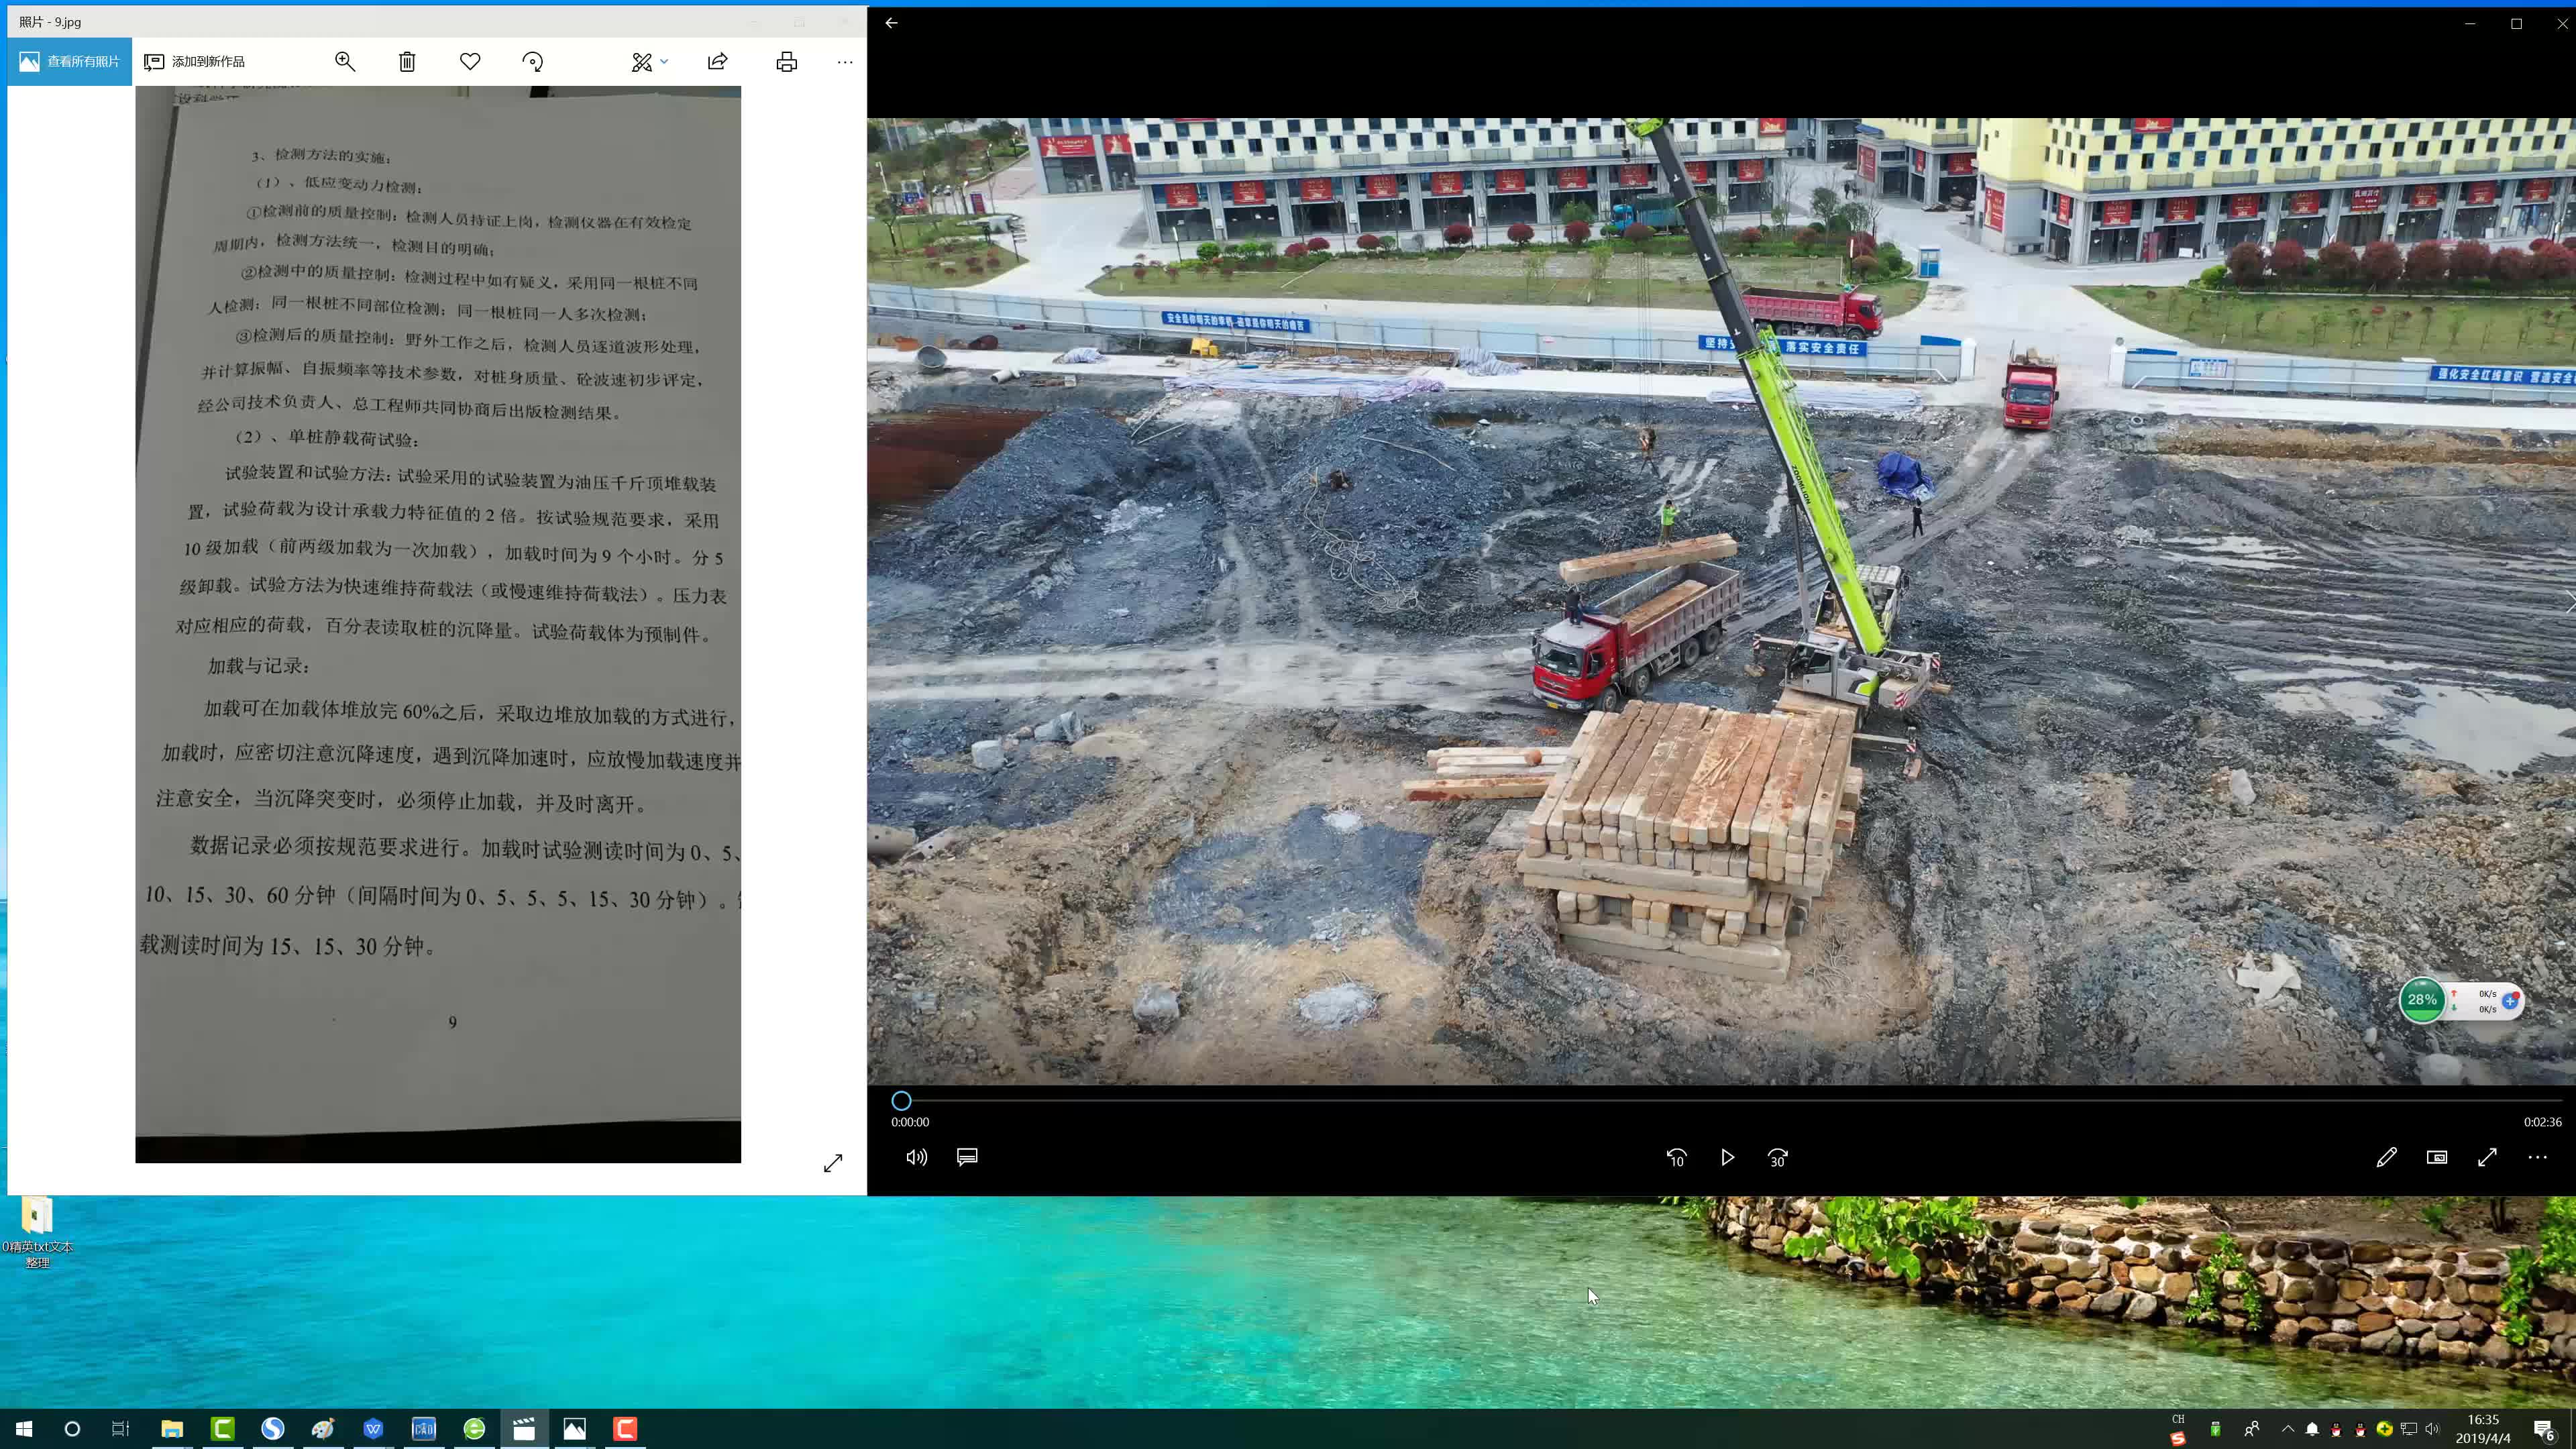Click the bell notification tray icon
Screen dimensions: 2576x1449
tap(2312, 1428)
